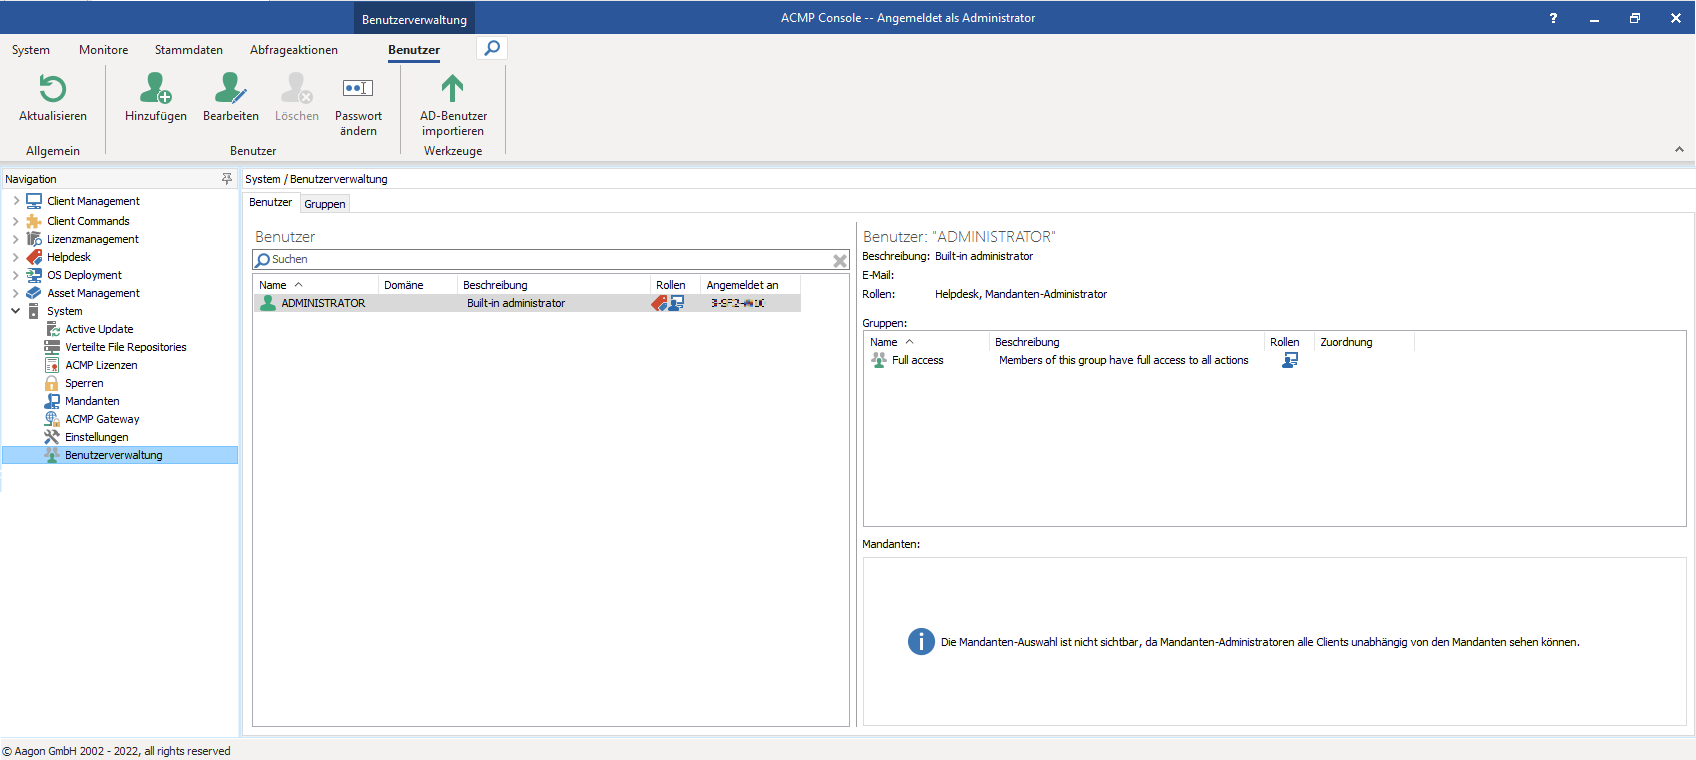The height and width of the screenshot is (760, 1696).
Task: Expand the Client Commands tree node
Action: click(x=16, y=221)
